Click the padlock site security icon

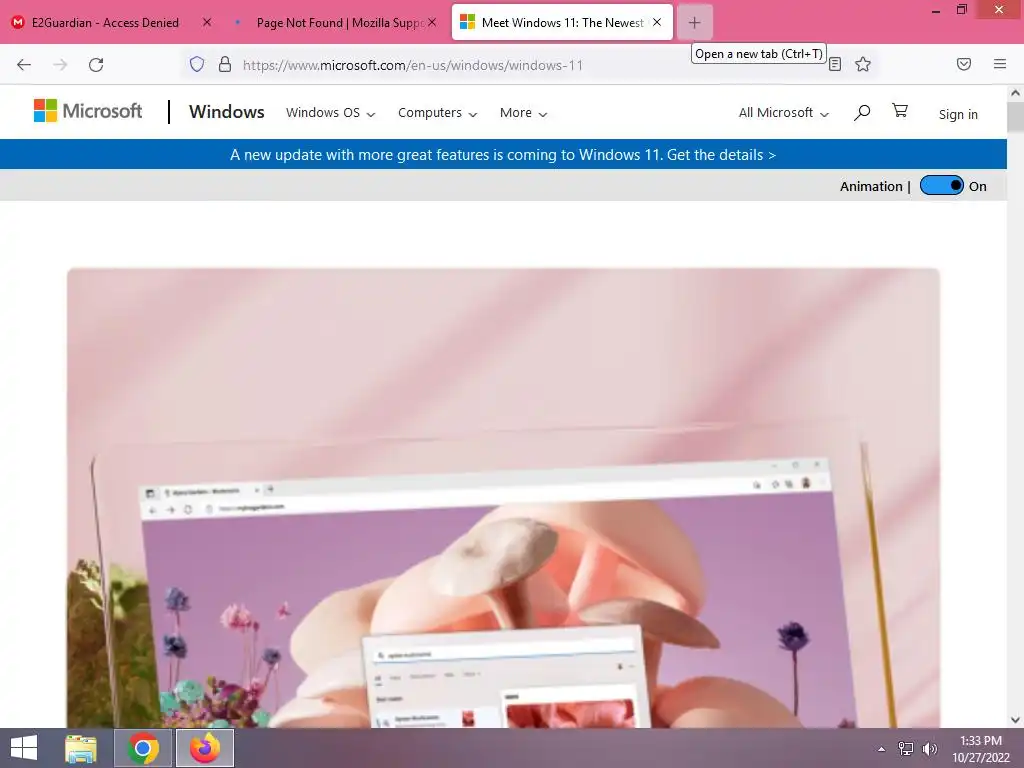pyautogui.click(x=225, y=64)
